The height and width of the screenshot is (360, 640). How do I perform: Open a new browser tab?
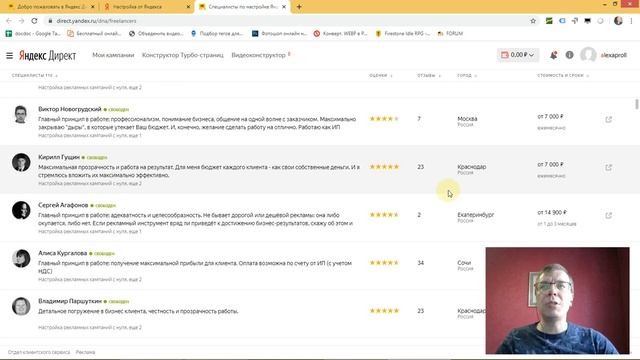pyautogui.click(x=299, y=7)
